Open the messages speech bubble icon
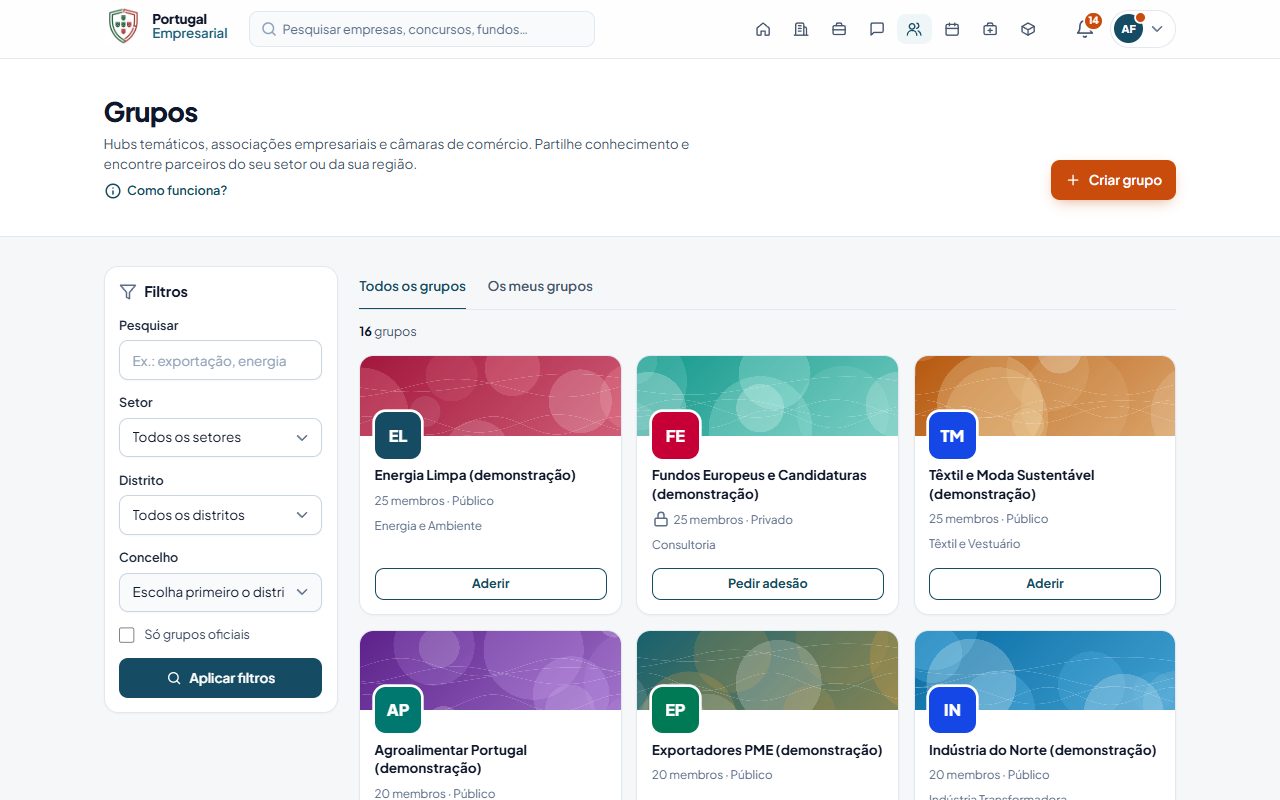Screen dimensions: 1280x800 (877, 29)
